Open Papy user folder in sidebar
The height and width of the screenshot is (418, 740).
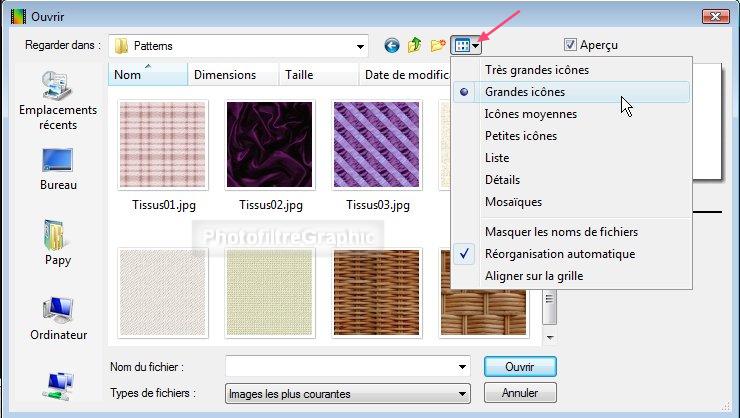click(x=58, y=243)
